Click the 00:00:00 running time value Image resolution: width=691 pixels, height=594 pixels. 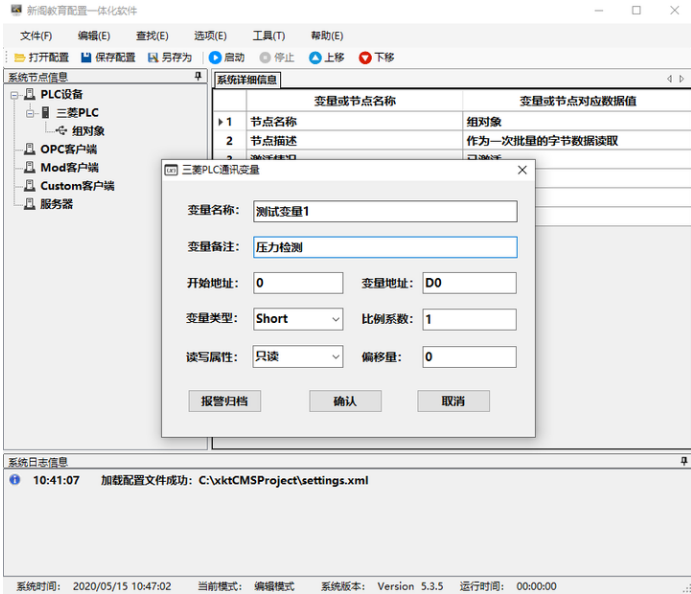pos(536,586)
